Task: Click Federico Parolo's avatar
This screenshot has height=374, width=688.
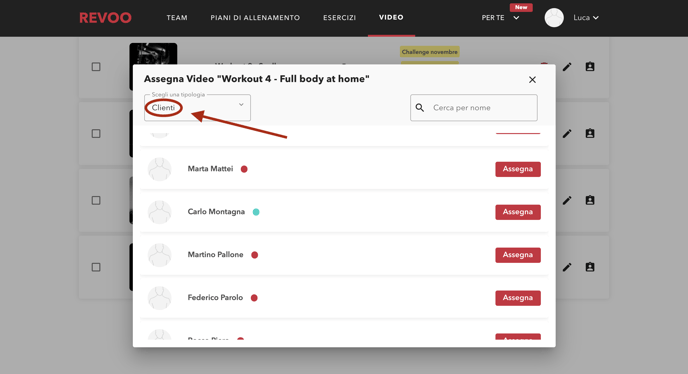Action: tap(160, 298)
